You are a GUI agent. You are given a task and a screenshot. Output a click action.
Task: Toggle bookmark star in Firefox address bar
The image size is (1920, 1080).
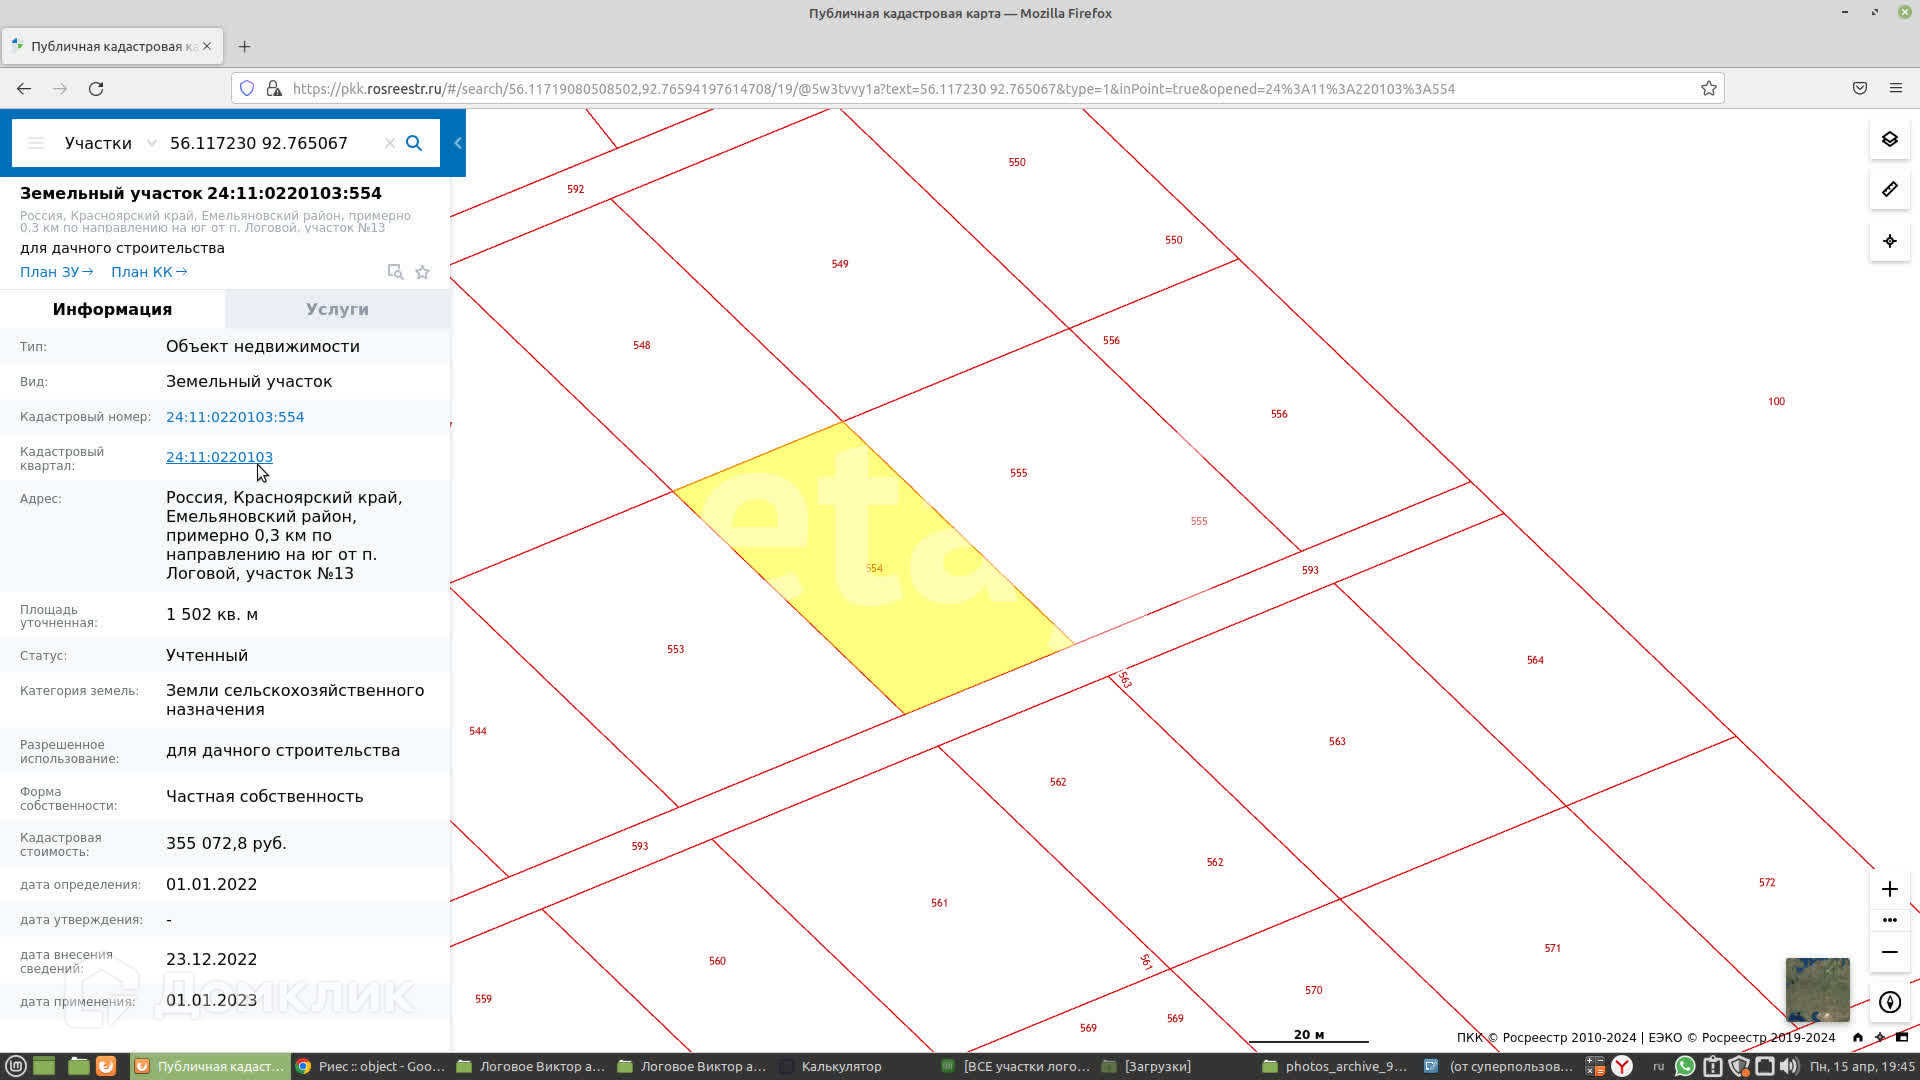(1709, 88)
